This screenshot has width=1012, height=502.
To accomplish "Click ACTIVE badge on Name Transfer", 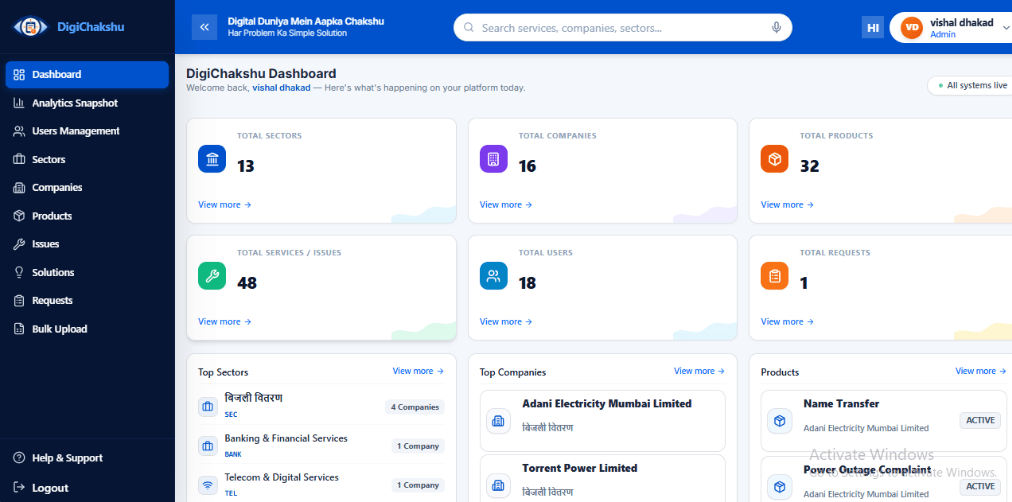I will 980,420.
